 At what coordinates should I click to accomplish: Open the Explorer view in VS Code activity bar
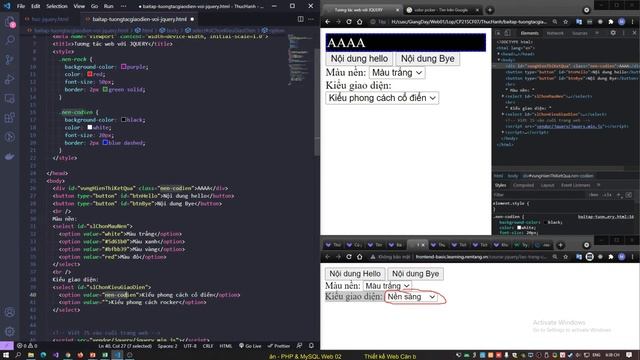[x=10, y=22]
